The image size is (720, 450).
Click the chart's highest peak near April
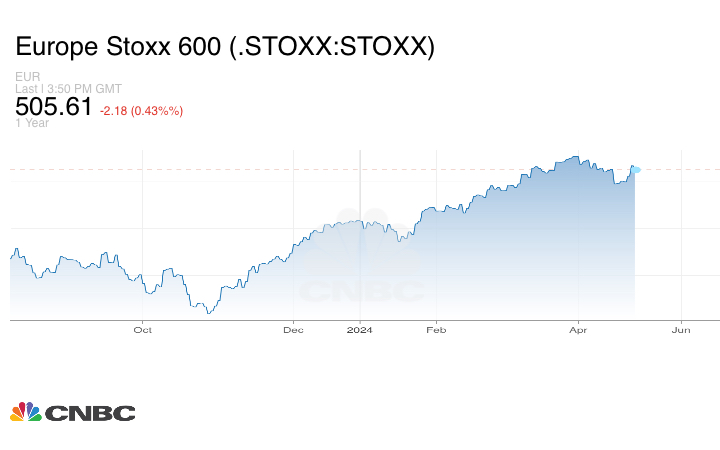click(575, 156)
